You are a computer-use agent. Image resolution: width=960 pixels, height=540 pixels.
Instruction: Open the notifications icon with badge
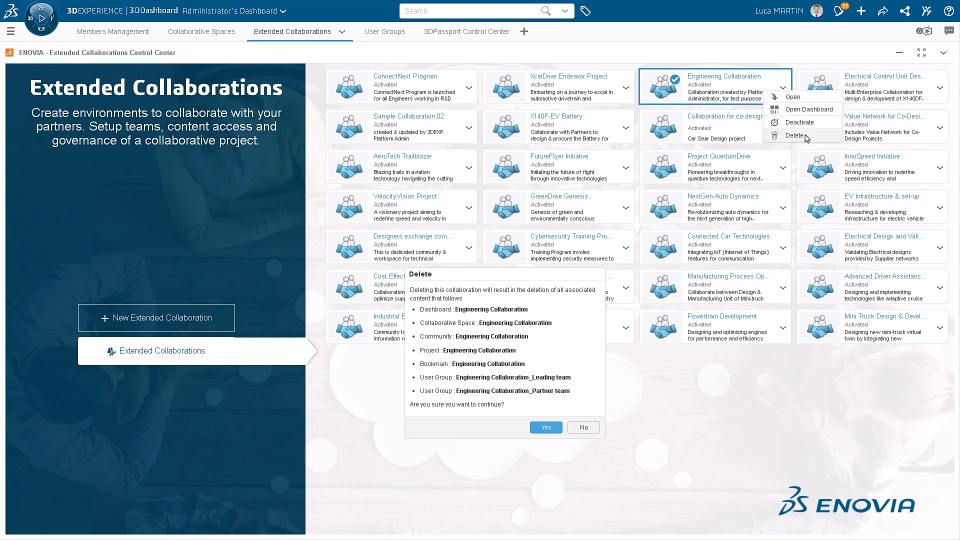click(x=839, y=10)
